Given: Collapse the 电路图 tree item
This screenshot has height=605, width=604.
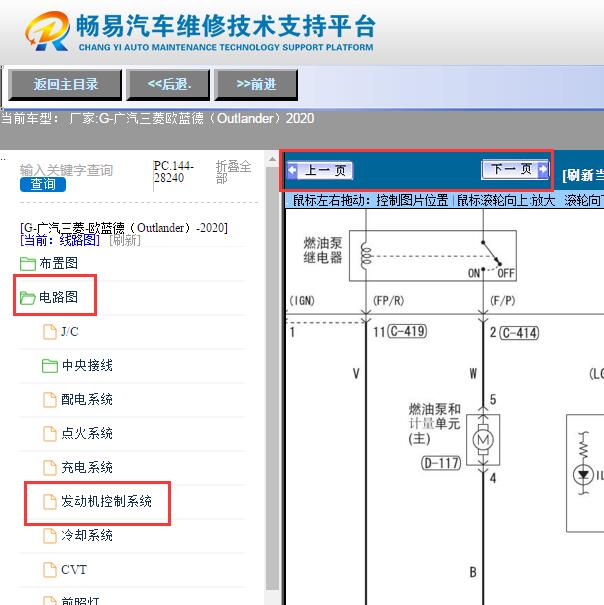Looking at the screenshot, I should [x=58, y=297].
